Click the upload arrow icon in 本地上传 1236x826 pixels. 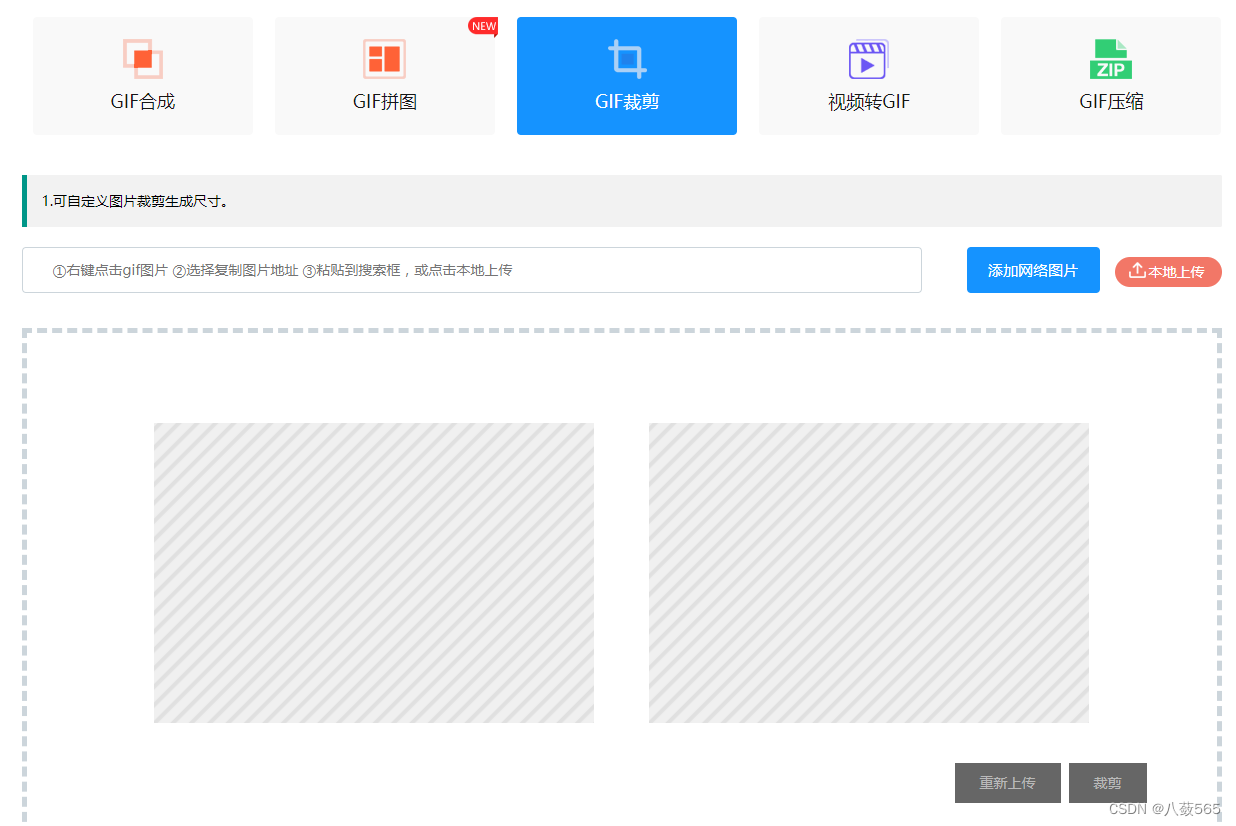pos(1137,271)
